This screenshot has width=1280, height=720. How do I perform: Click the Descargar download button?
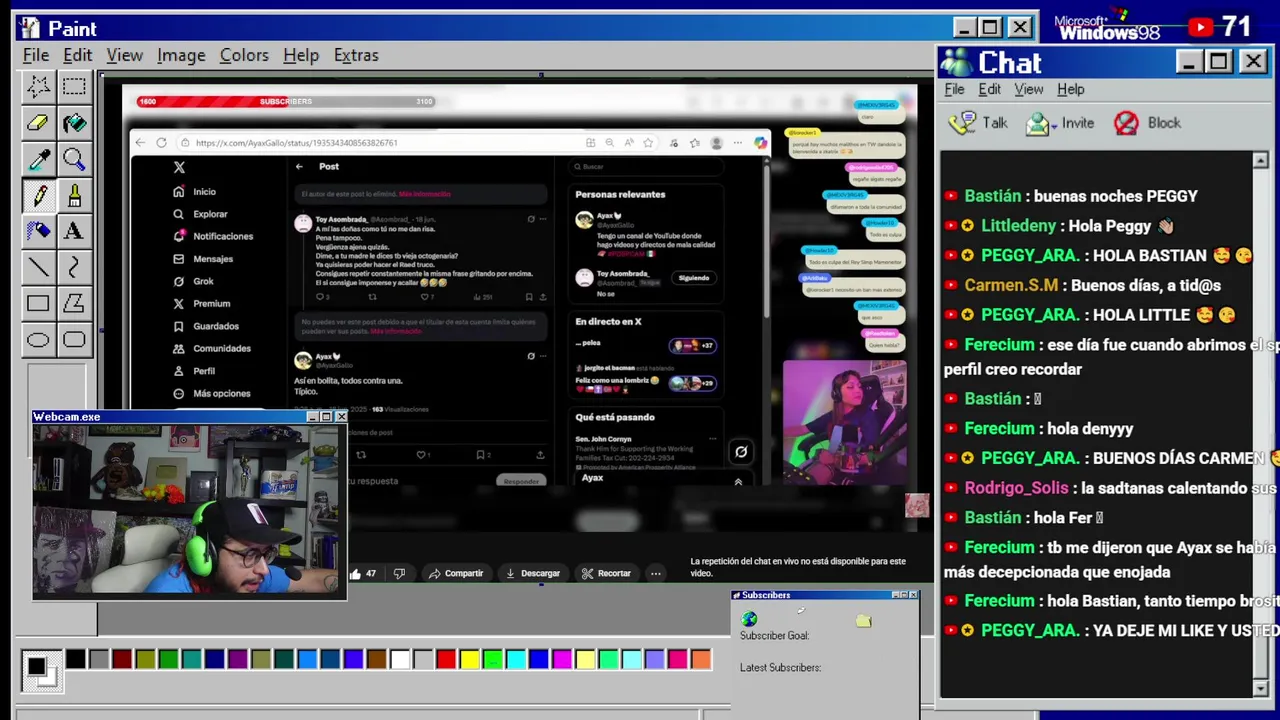532,574
